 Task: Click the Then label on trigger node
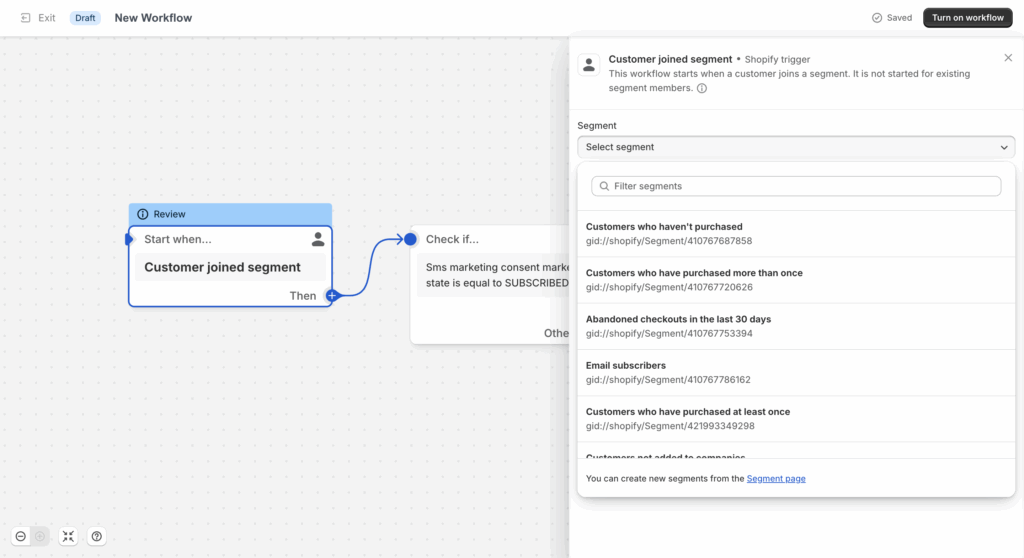(302, 296)
